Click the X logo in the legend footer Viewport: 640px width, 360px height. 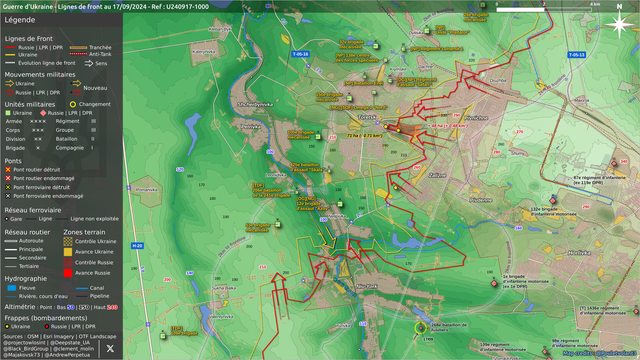110,349
